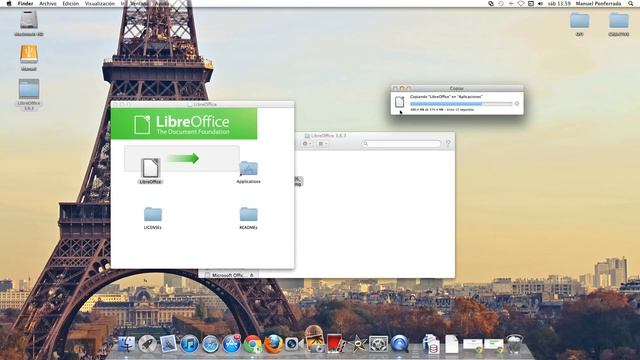The image size is (640, 360).
Task: Open the hard disk icon on desktop
Action: click(x=29, y=20)
